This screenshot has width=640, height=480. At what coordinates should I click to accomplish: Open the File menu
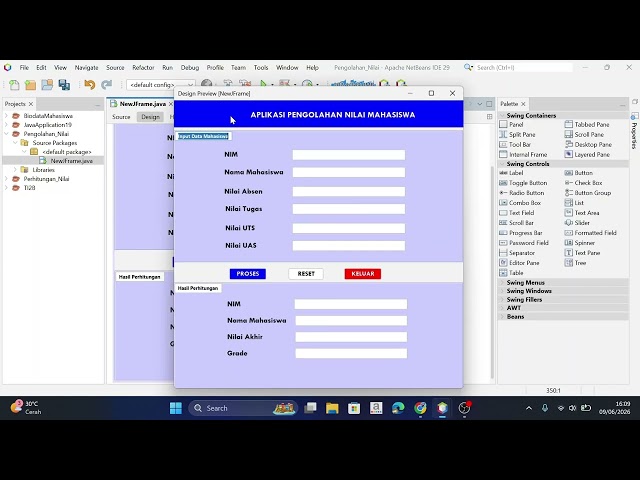click(x=24, y=68)
